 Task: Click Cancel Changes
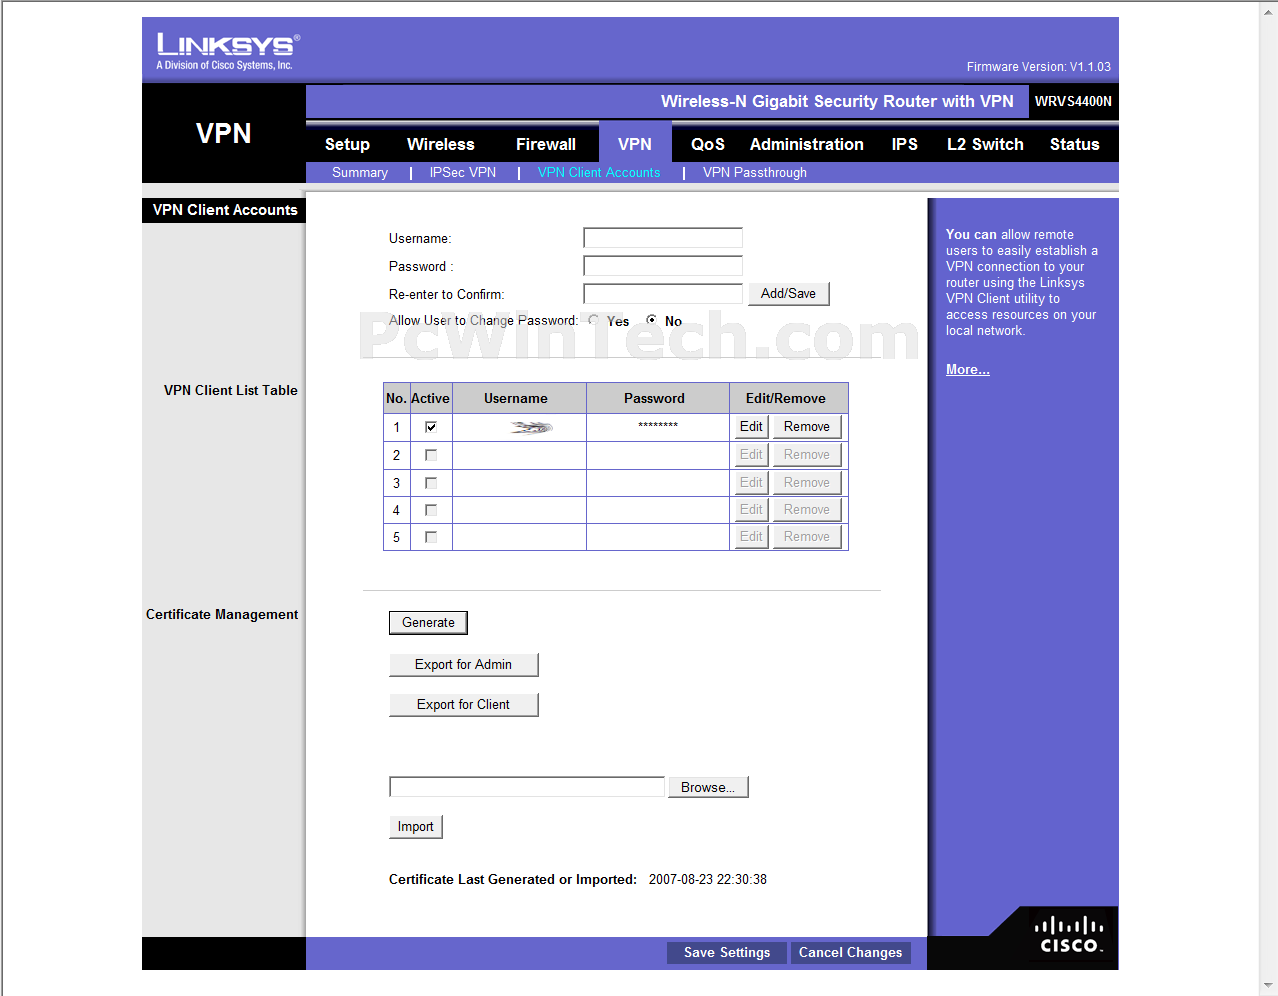click(850, 953)
